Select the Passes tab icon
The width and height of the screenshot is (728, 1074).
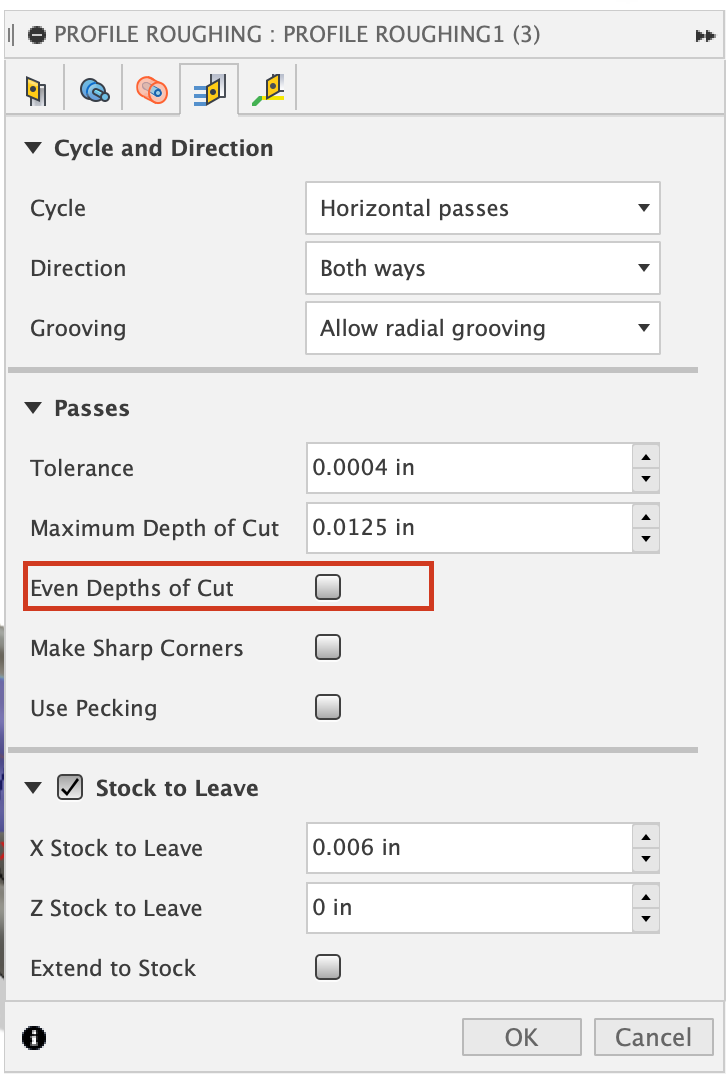[x=209, y=87]
